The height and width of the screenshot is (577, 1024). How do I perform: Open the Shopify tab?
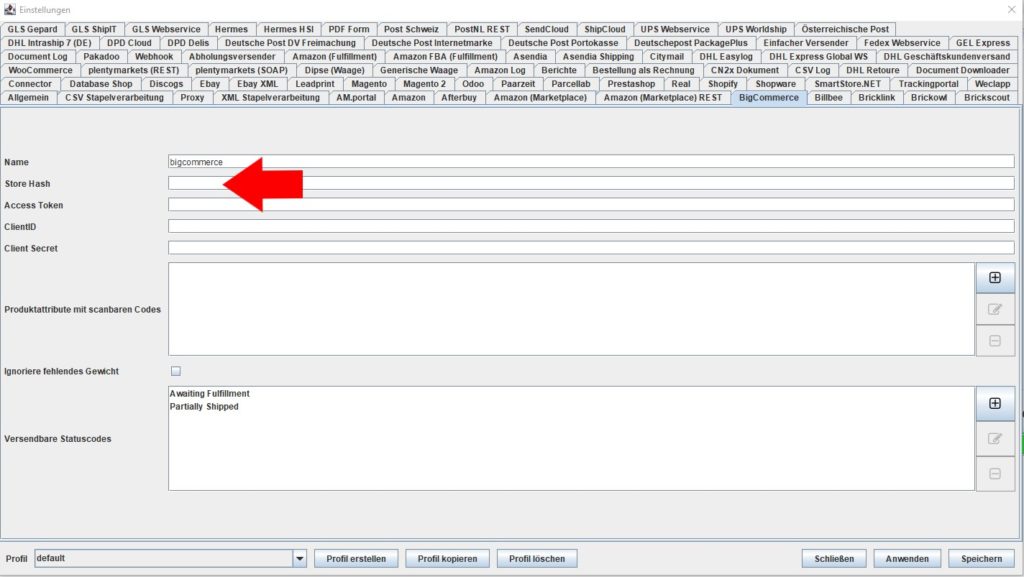723,84
